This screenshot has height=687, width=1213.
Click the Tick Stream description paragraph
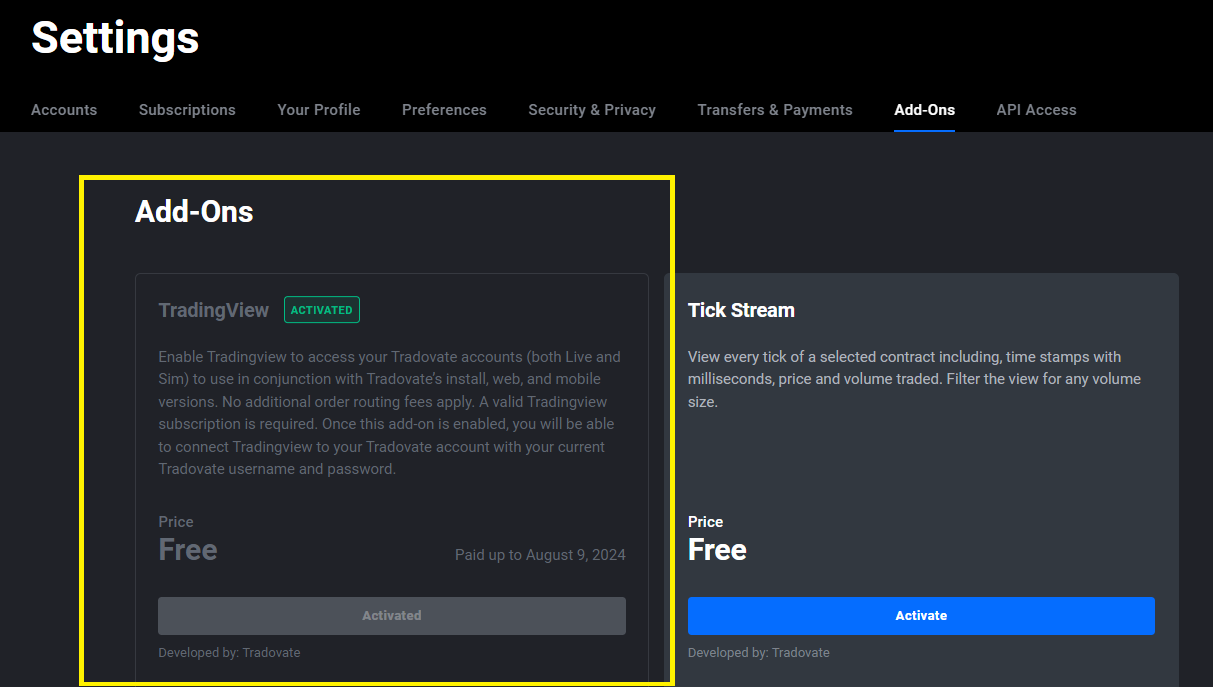[915, 379]
